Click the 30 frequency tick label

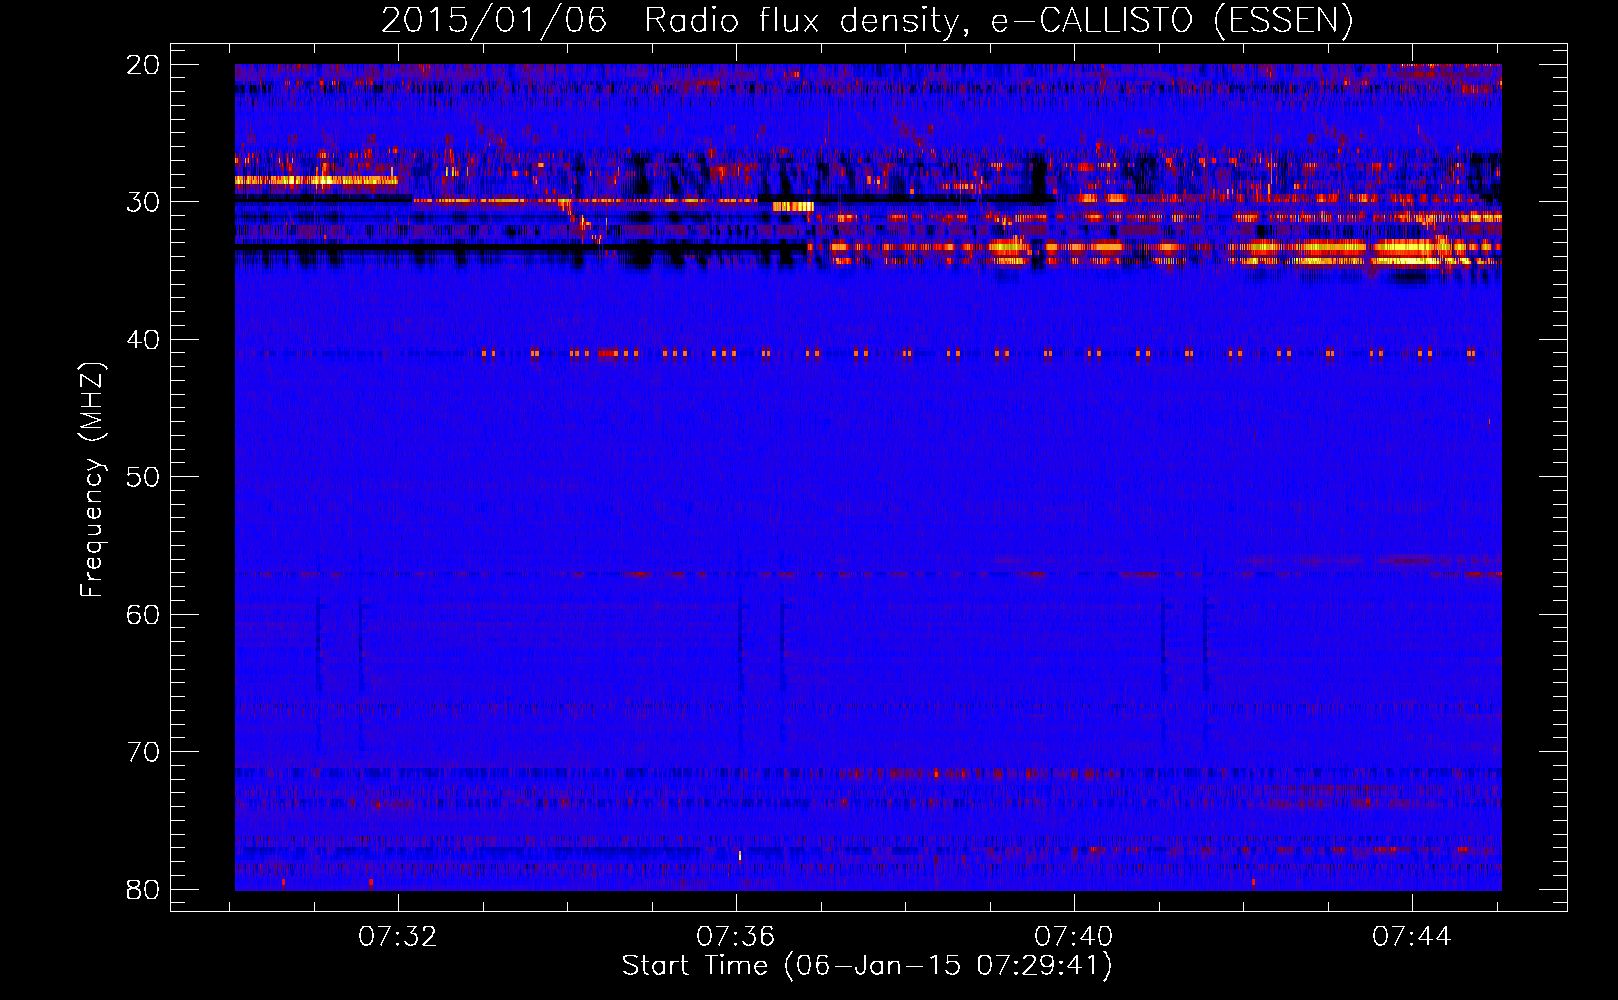(x=144, y=202)
